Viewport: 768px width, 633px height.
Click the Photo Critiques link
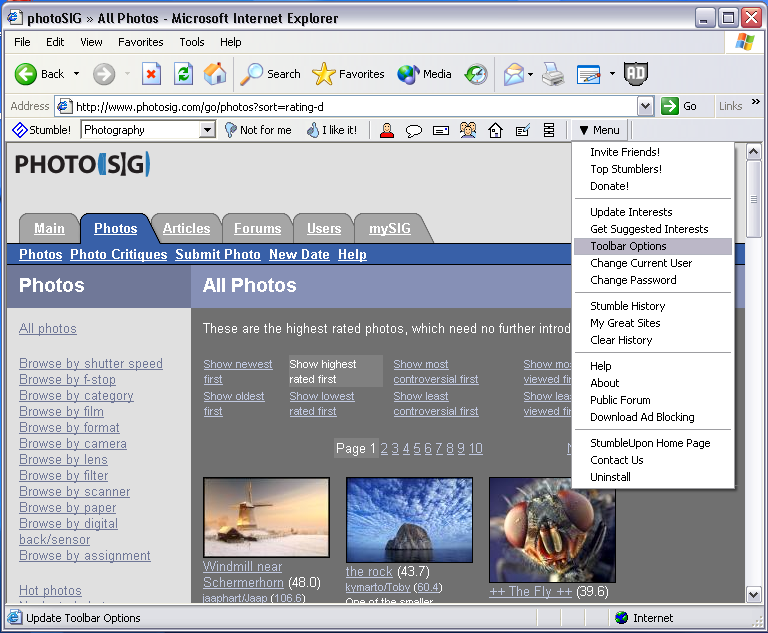pos(119,254)
